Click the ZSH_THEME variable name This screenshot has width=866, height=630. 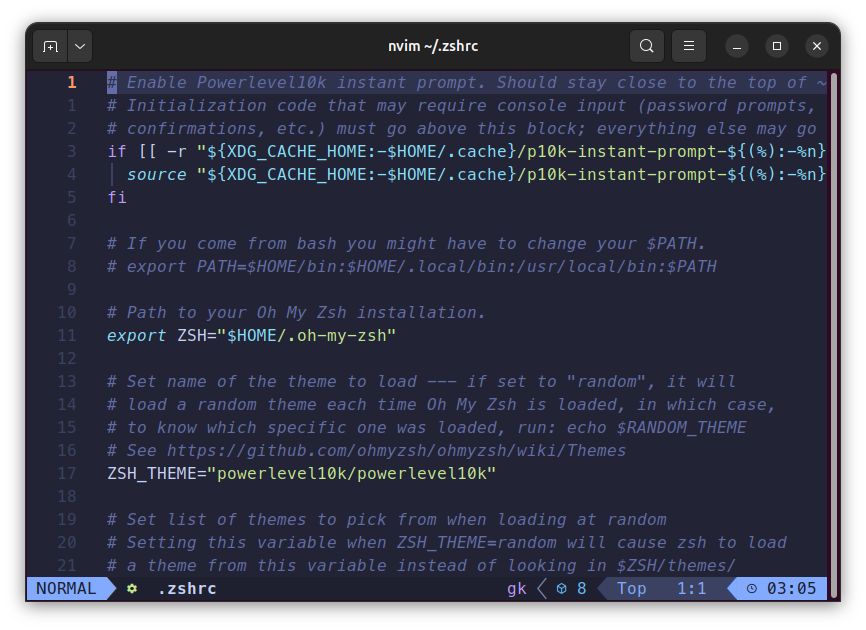pyautogui.click(x=151, y=473)
